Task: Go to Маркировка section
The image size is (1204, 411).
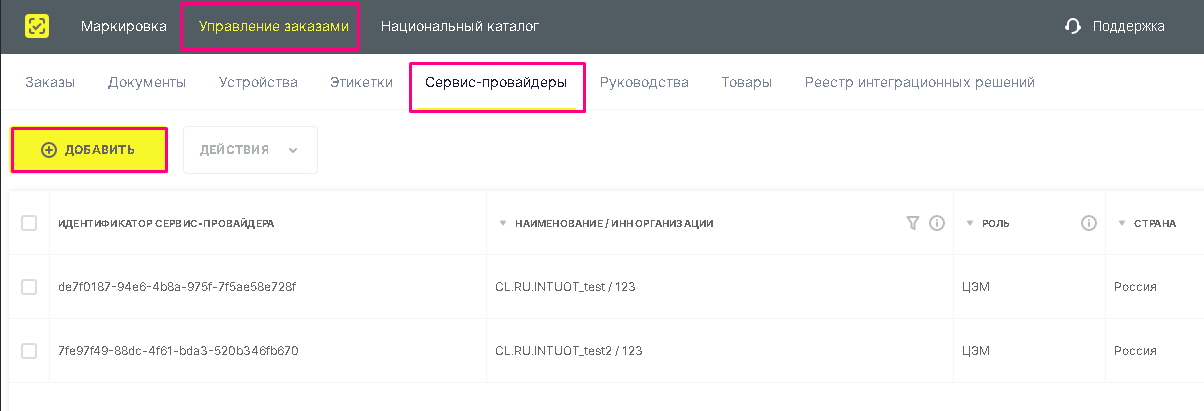Action: [x=124, y=27]
